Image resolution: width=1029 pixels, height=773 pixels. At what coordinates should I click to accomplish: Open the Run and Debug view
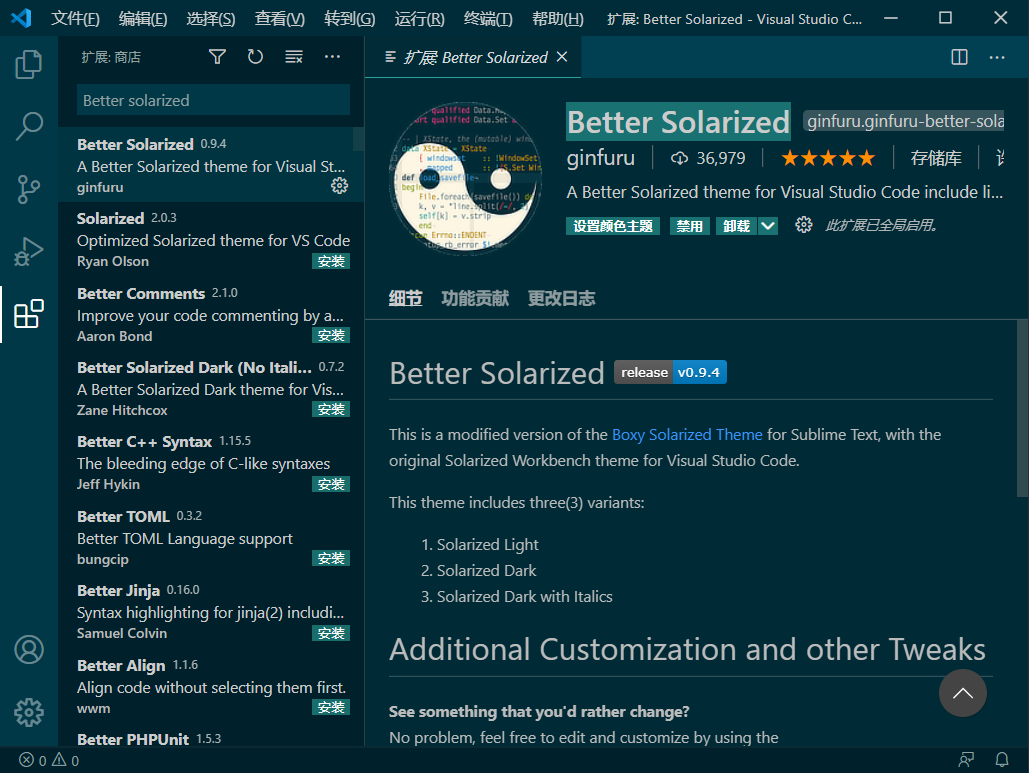coord(29,251)
